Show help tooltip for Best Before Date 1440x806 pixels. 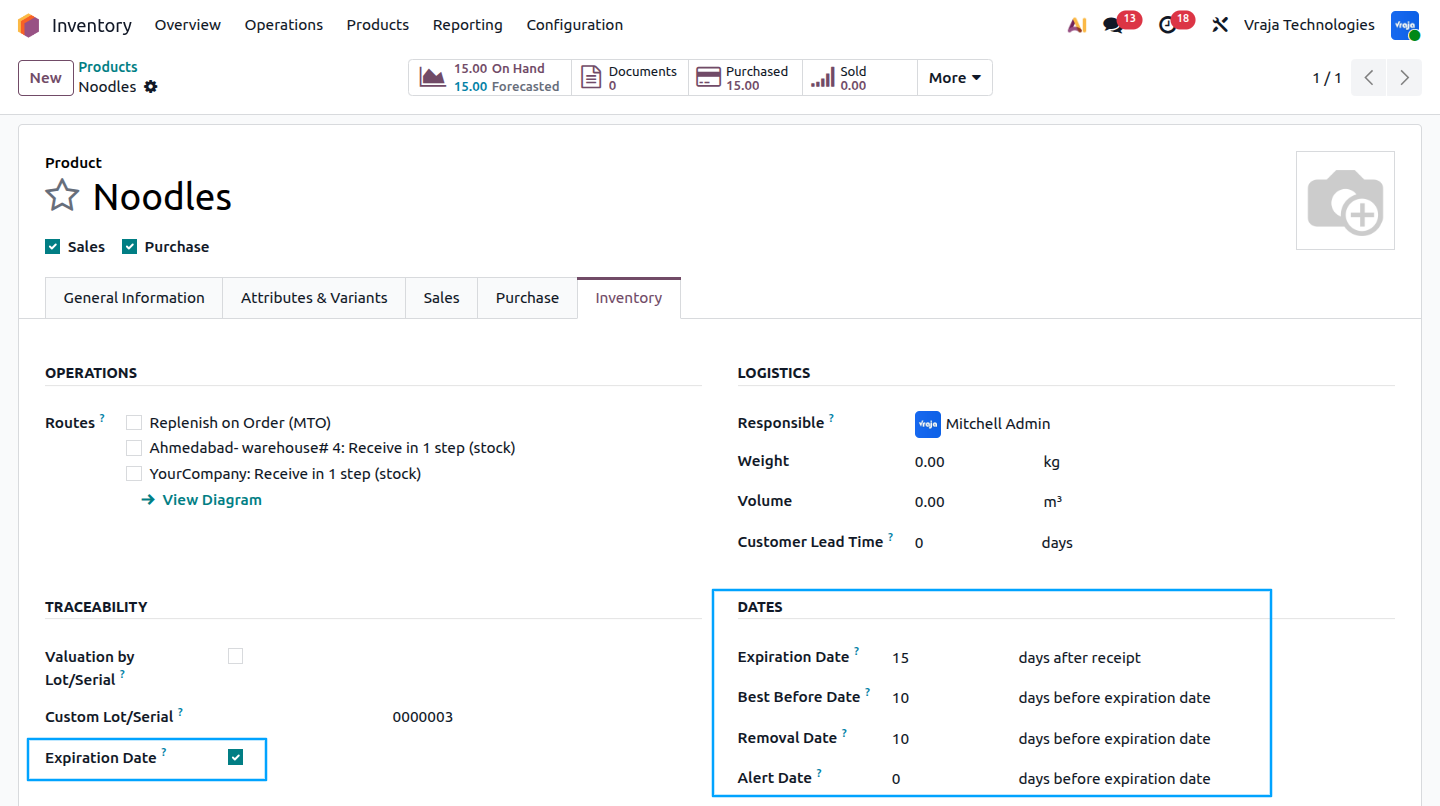868,691
